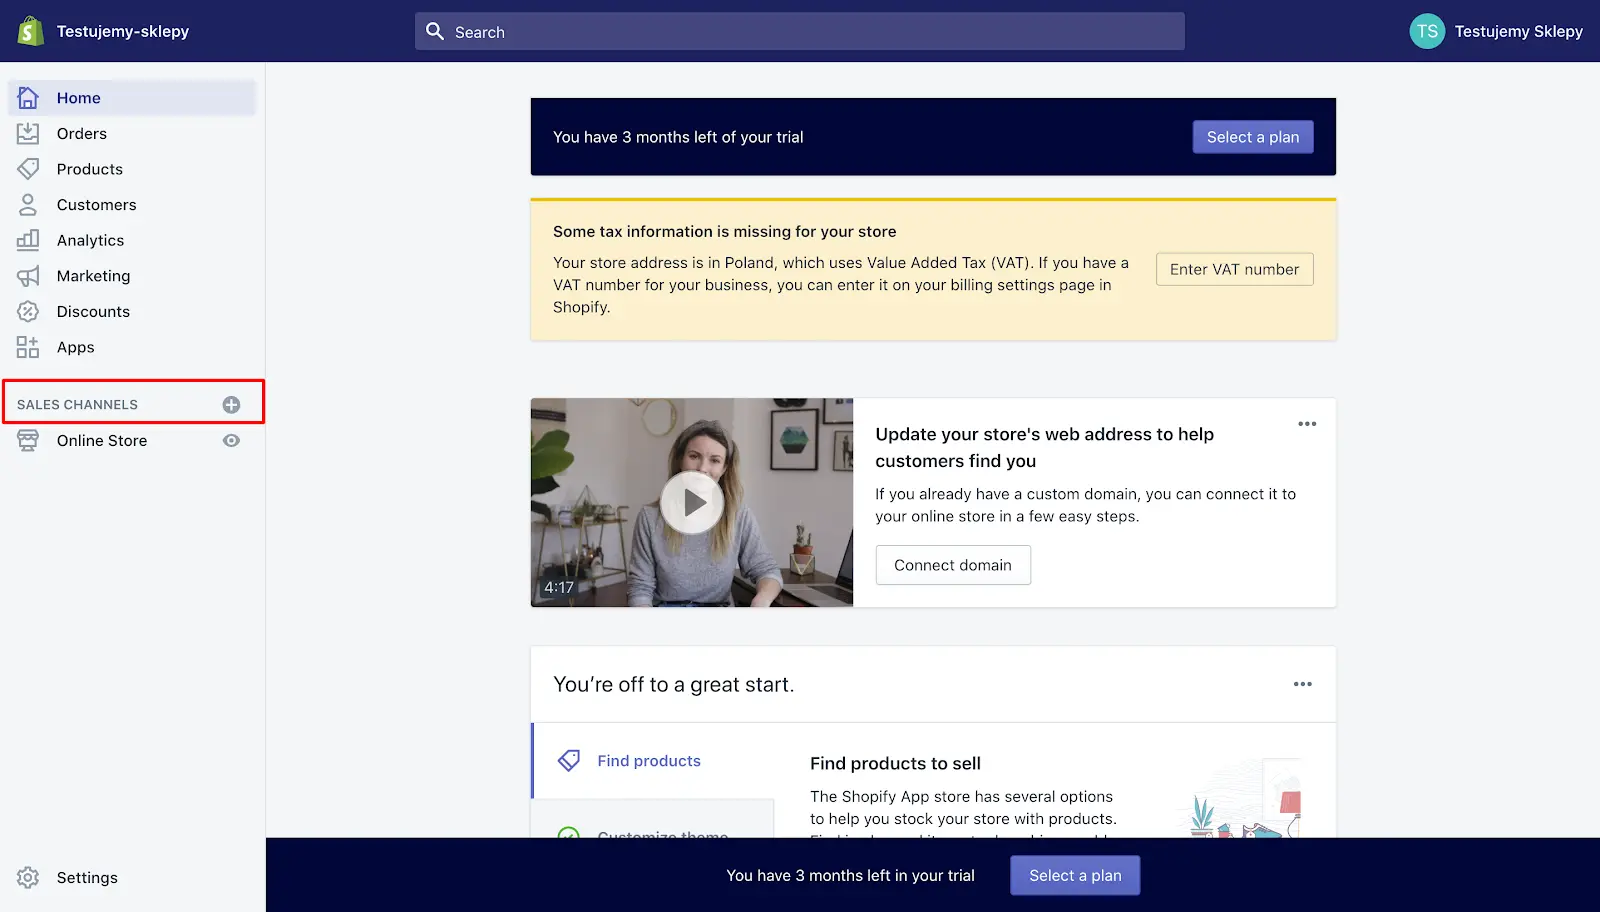Click the Online Store storefront icon
The width and height of the screenshot is (1600, 912).
(28, 441)
